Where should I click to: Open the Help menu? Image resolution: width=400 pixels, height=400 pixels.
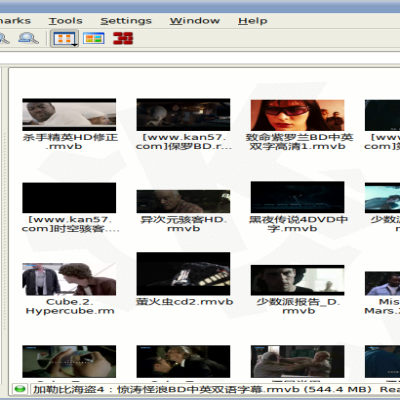coord(253,21)
